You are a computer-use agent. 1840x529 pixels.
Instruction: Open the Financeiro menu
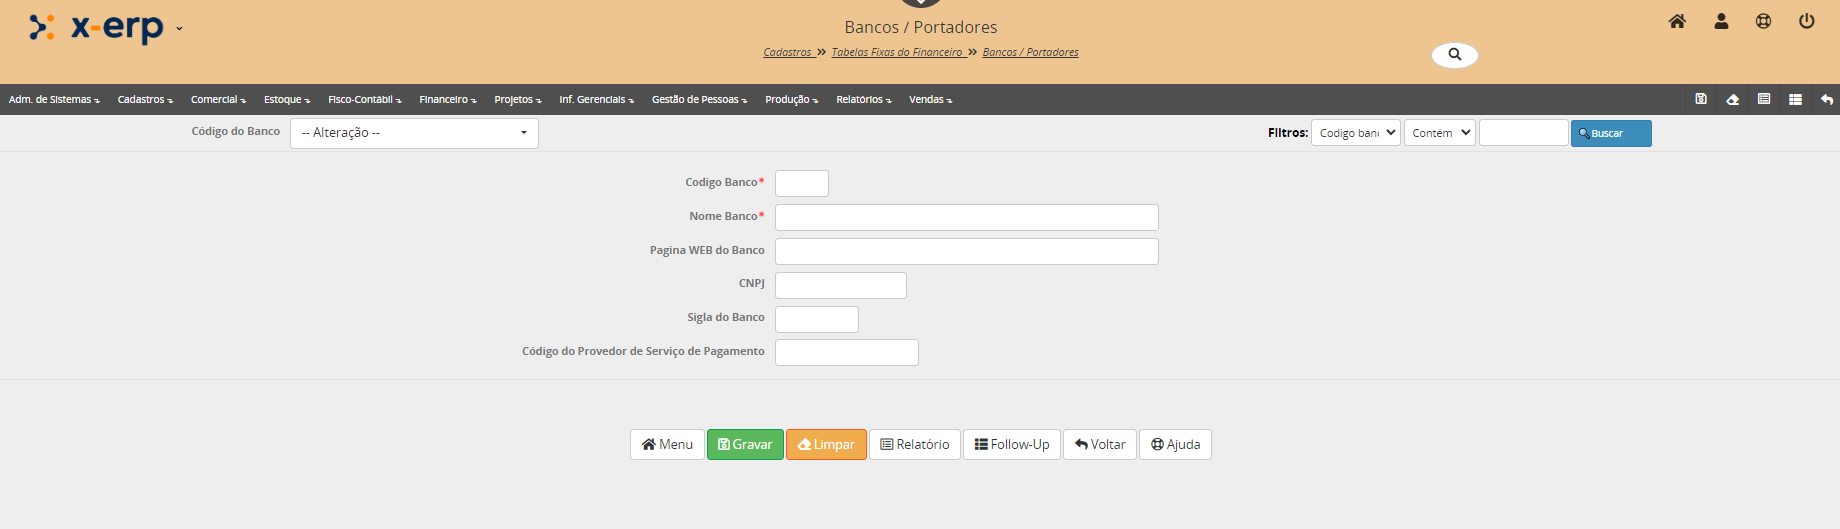click(x=447, y=100)
